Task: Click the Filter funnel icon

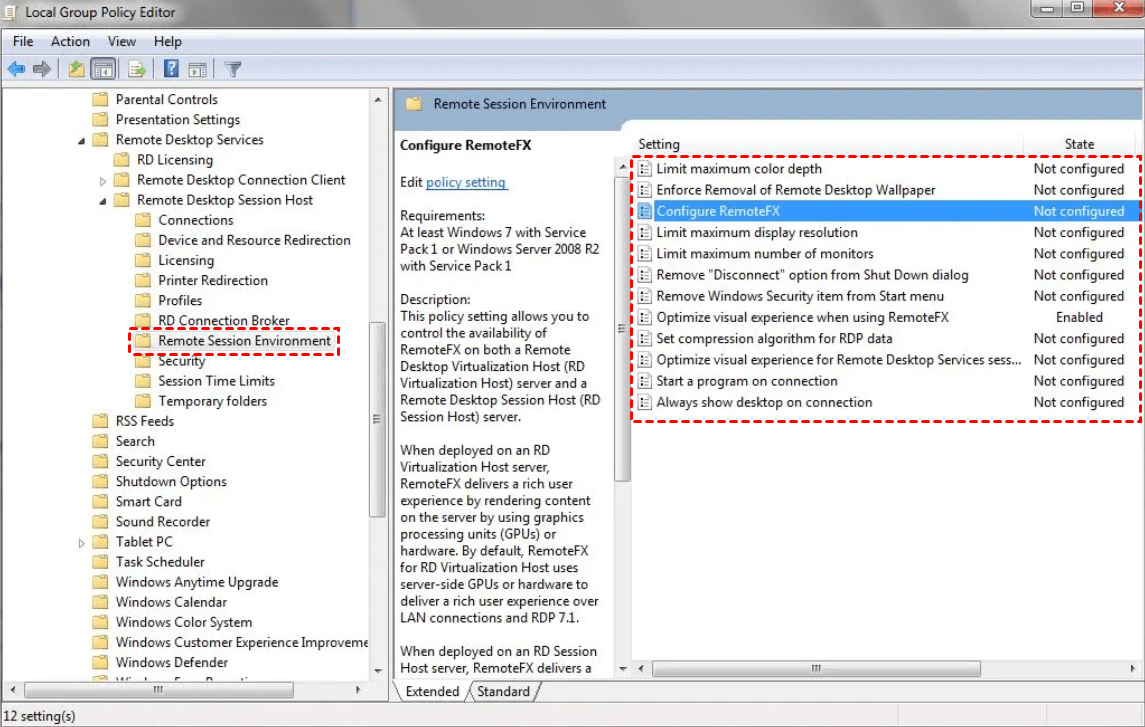Action: 233,69
